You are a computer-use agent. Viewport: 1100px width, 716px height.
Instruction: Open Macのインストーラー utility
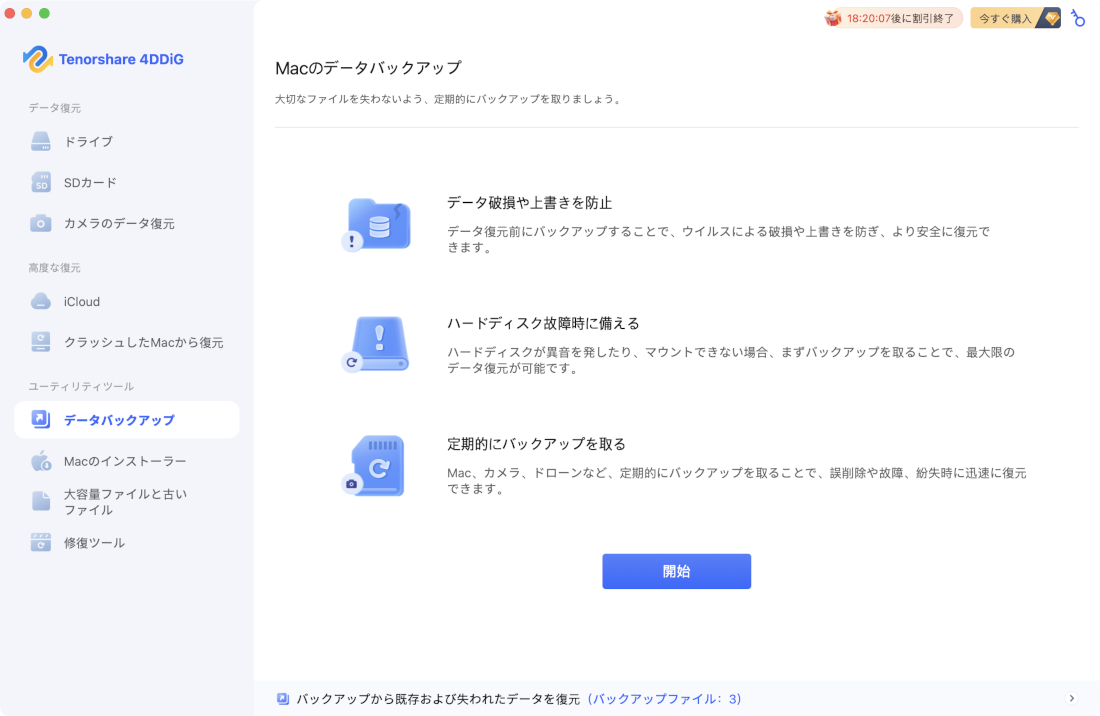point(126,461)
